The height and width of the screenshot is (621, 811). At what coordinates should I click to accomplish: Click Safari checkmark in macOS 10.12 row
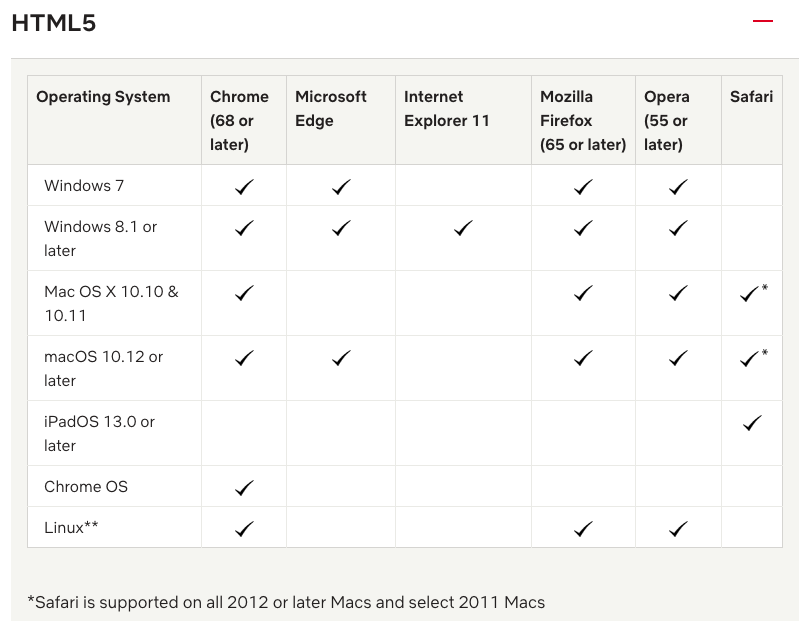click(753, 358)
